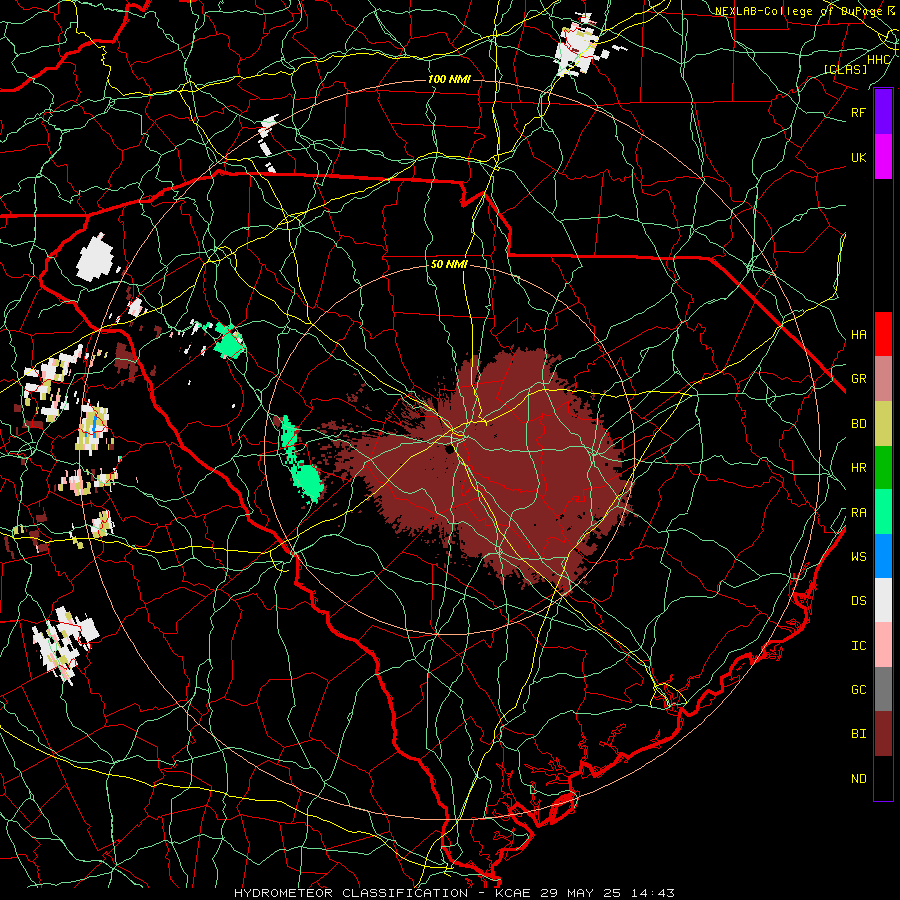The height and width of the screenshot is (900, 900).
Task: Click the RF legend label
Action: pyautogui.click(x=859, y=112)
